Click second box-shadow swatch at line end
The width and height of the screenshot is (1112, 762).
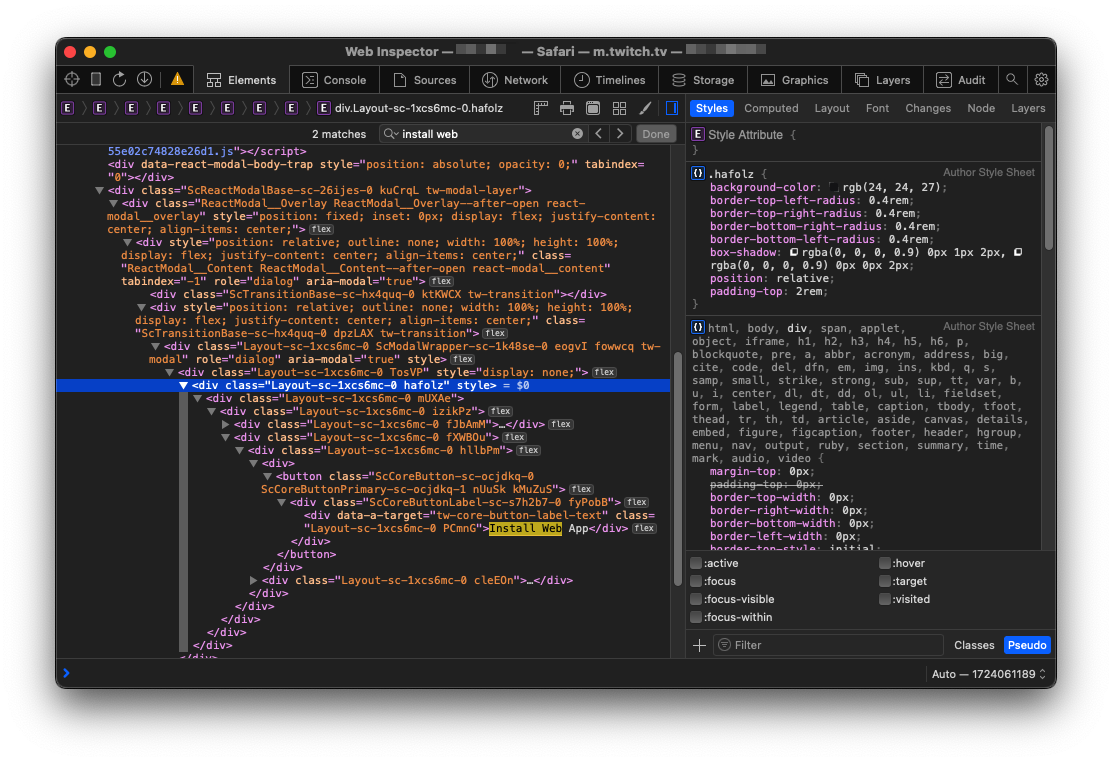(1018, 252)
